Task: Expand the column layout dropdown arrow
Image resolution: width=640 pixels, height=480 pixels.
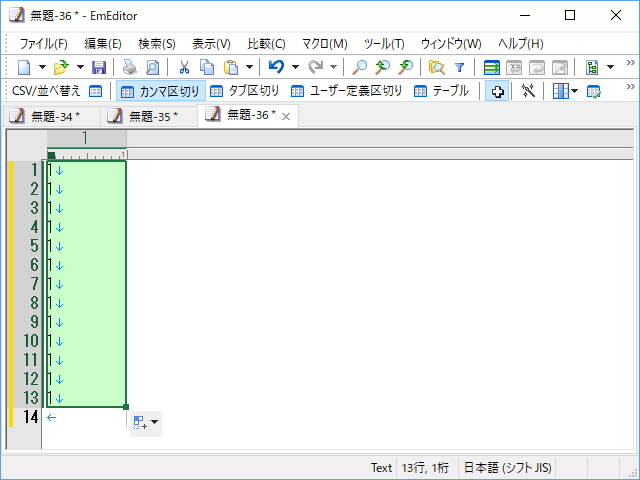Action: pyautogui.click(x=574, y=91)
